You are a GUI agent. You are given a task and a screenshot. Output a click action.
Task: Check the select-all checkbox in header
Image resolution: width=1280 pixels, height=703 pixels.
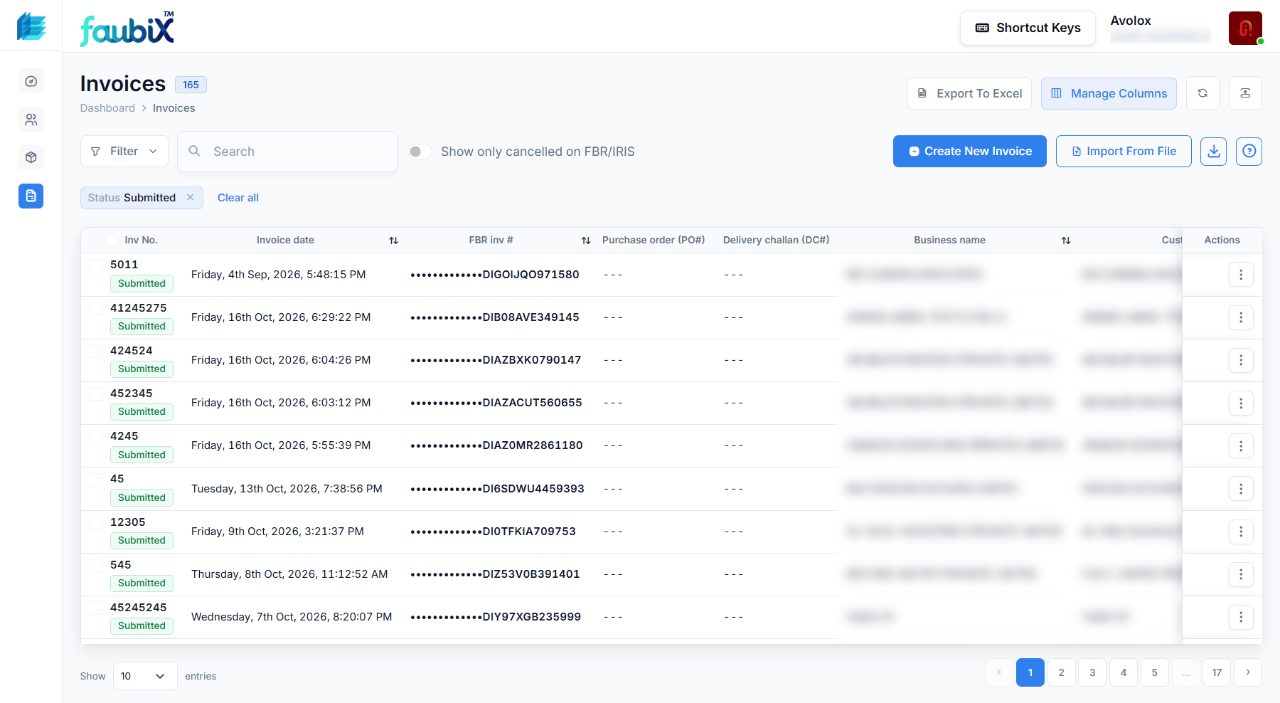pos(111,240)
